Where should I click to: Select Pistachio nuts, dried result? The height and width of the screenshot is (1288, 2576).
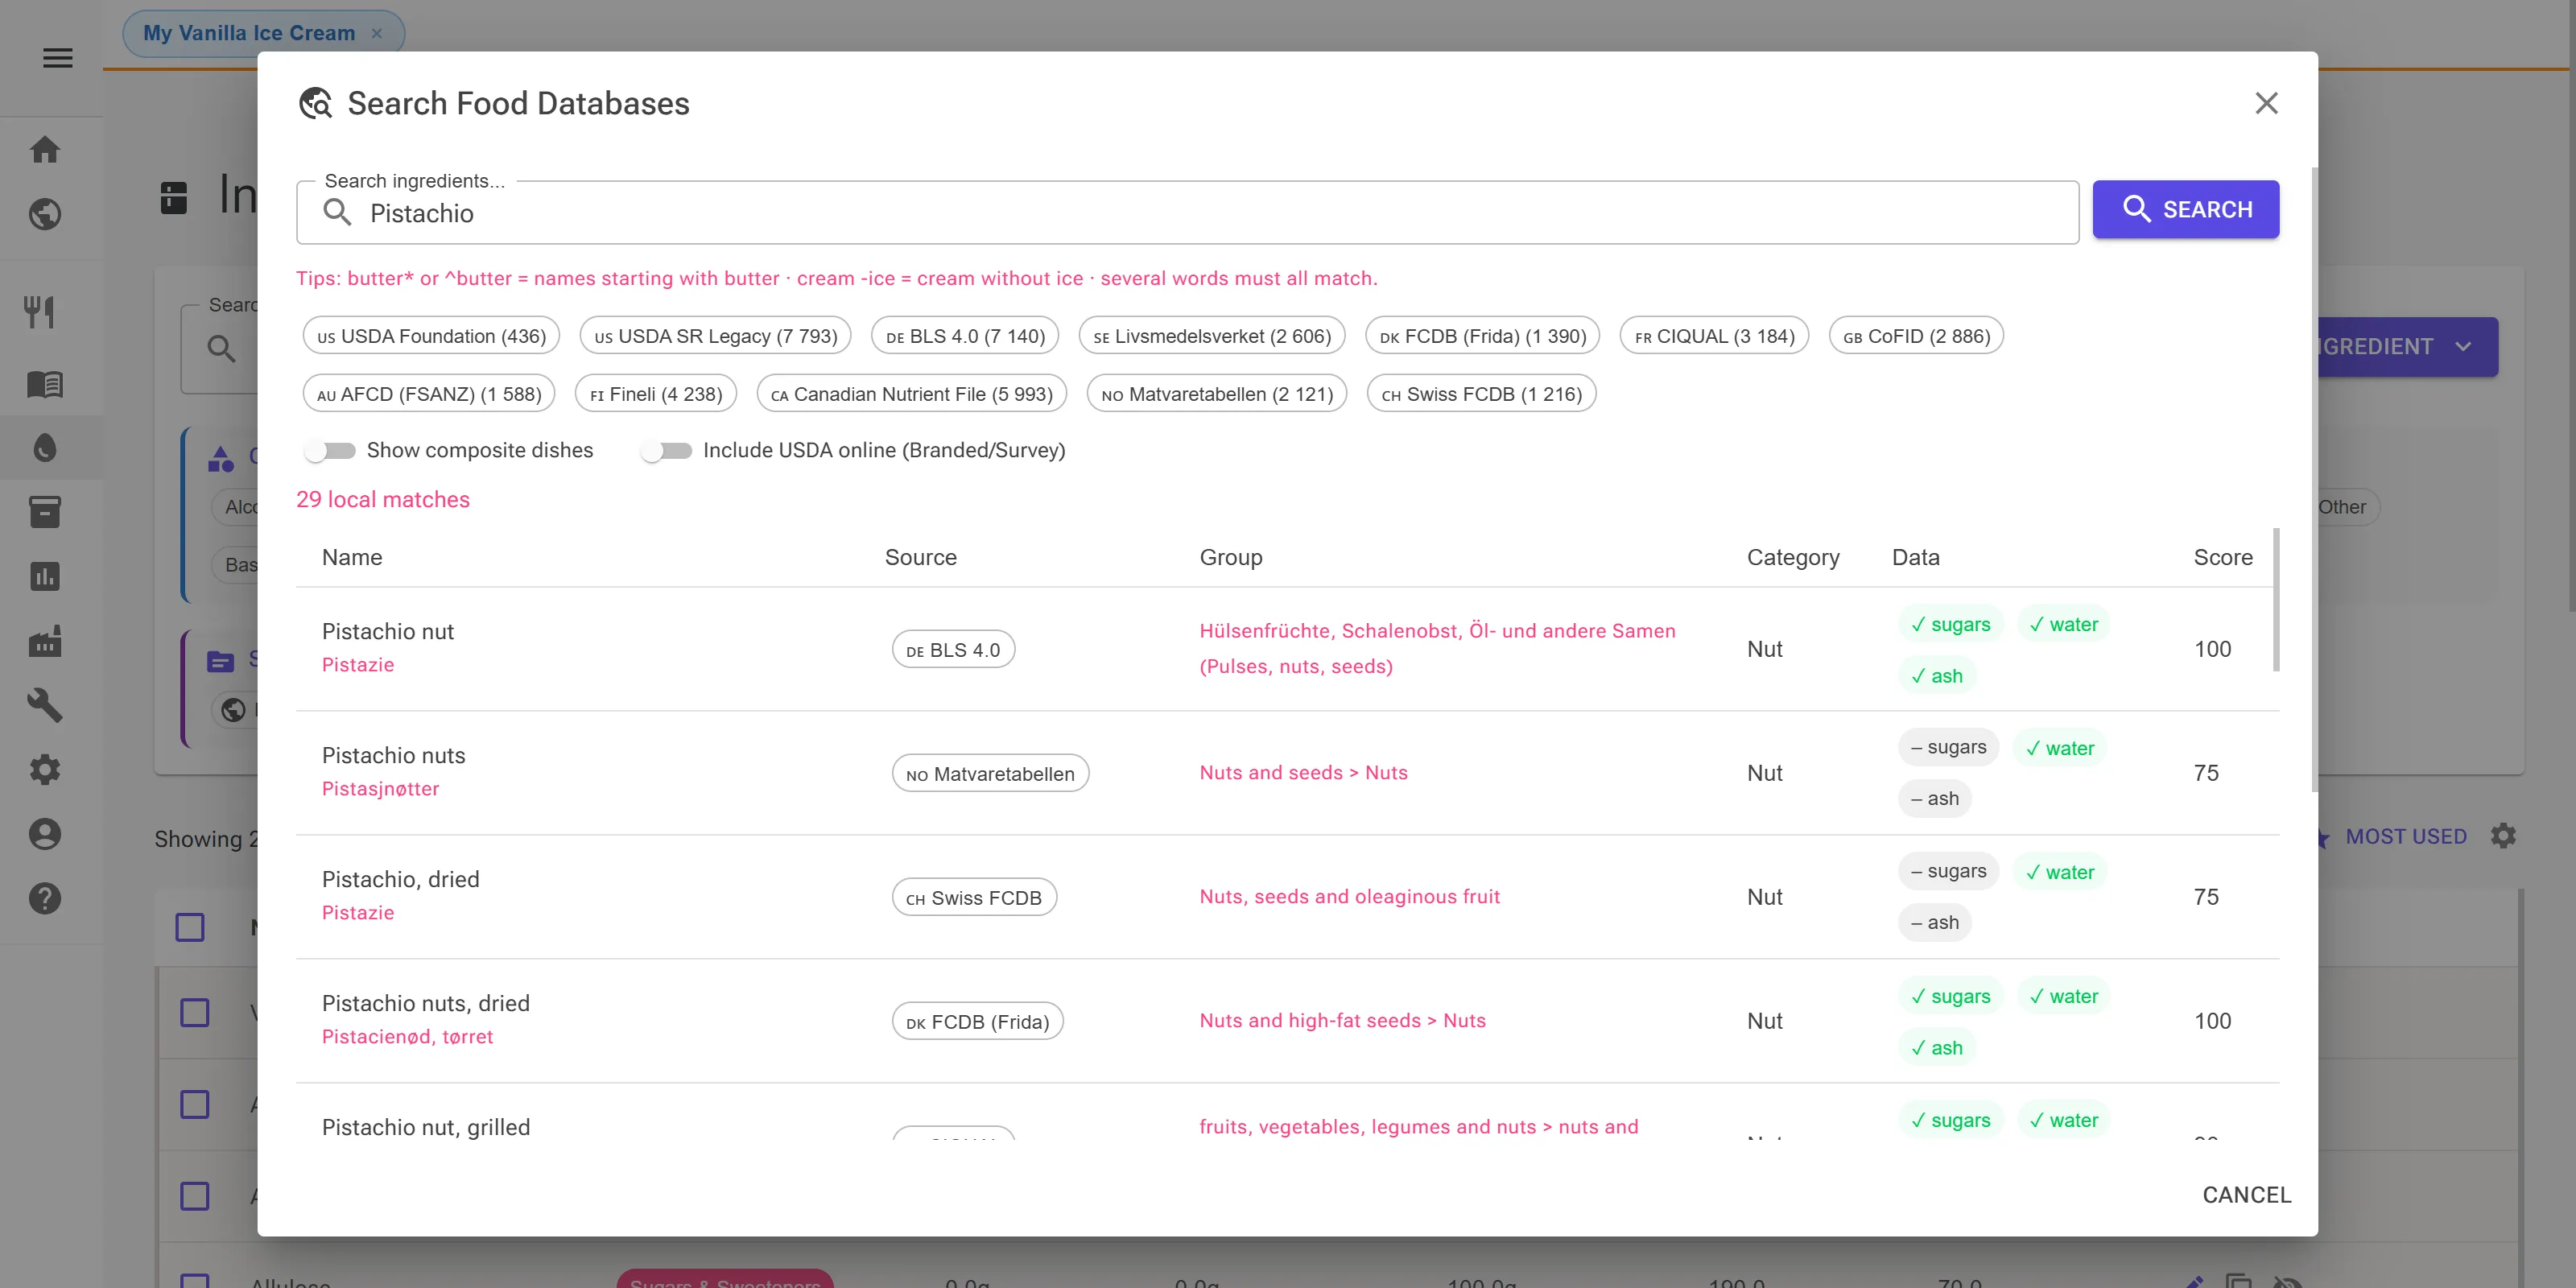point(1287,1021)
